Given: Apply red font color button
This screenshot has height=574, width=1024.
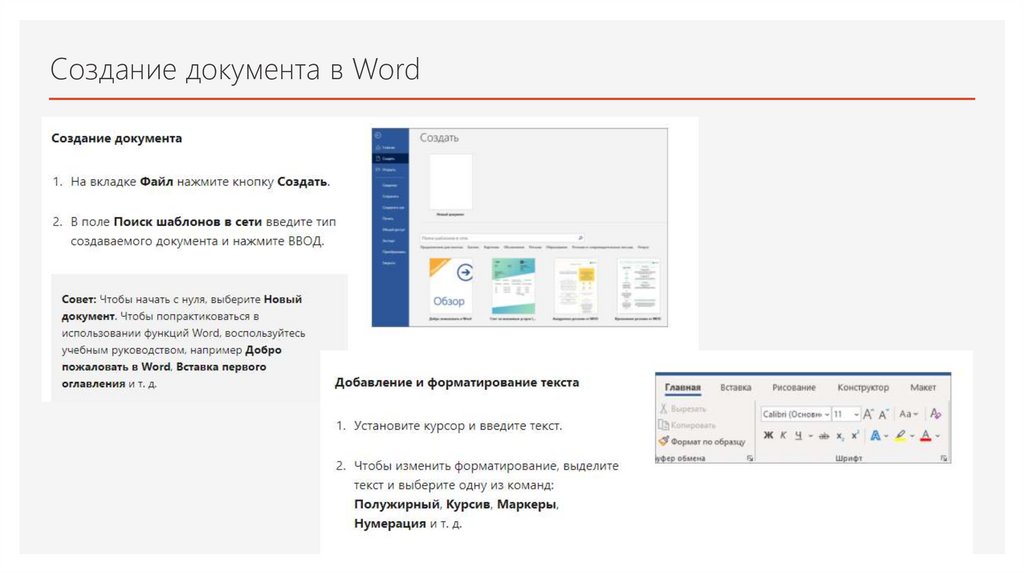Looking at the screenshot, I should tap(925, 436).
